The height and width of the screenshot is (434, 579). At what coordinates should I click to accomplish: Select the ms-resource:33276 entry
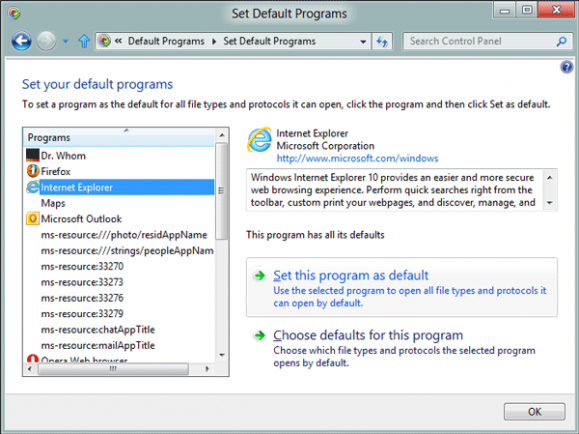click(82, 298)
